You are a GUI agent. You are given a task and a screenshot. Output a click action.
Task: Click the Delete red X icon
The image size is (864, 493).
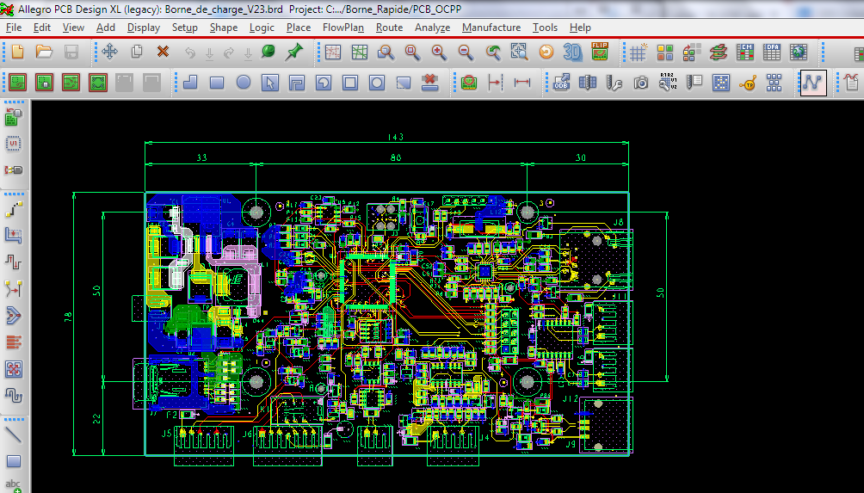tap(163, 52)
